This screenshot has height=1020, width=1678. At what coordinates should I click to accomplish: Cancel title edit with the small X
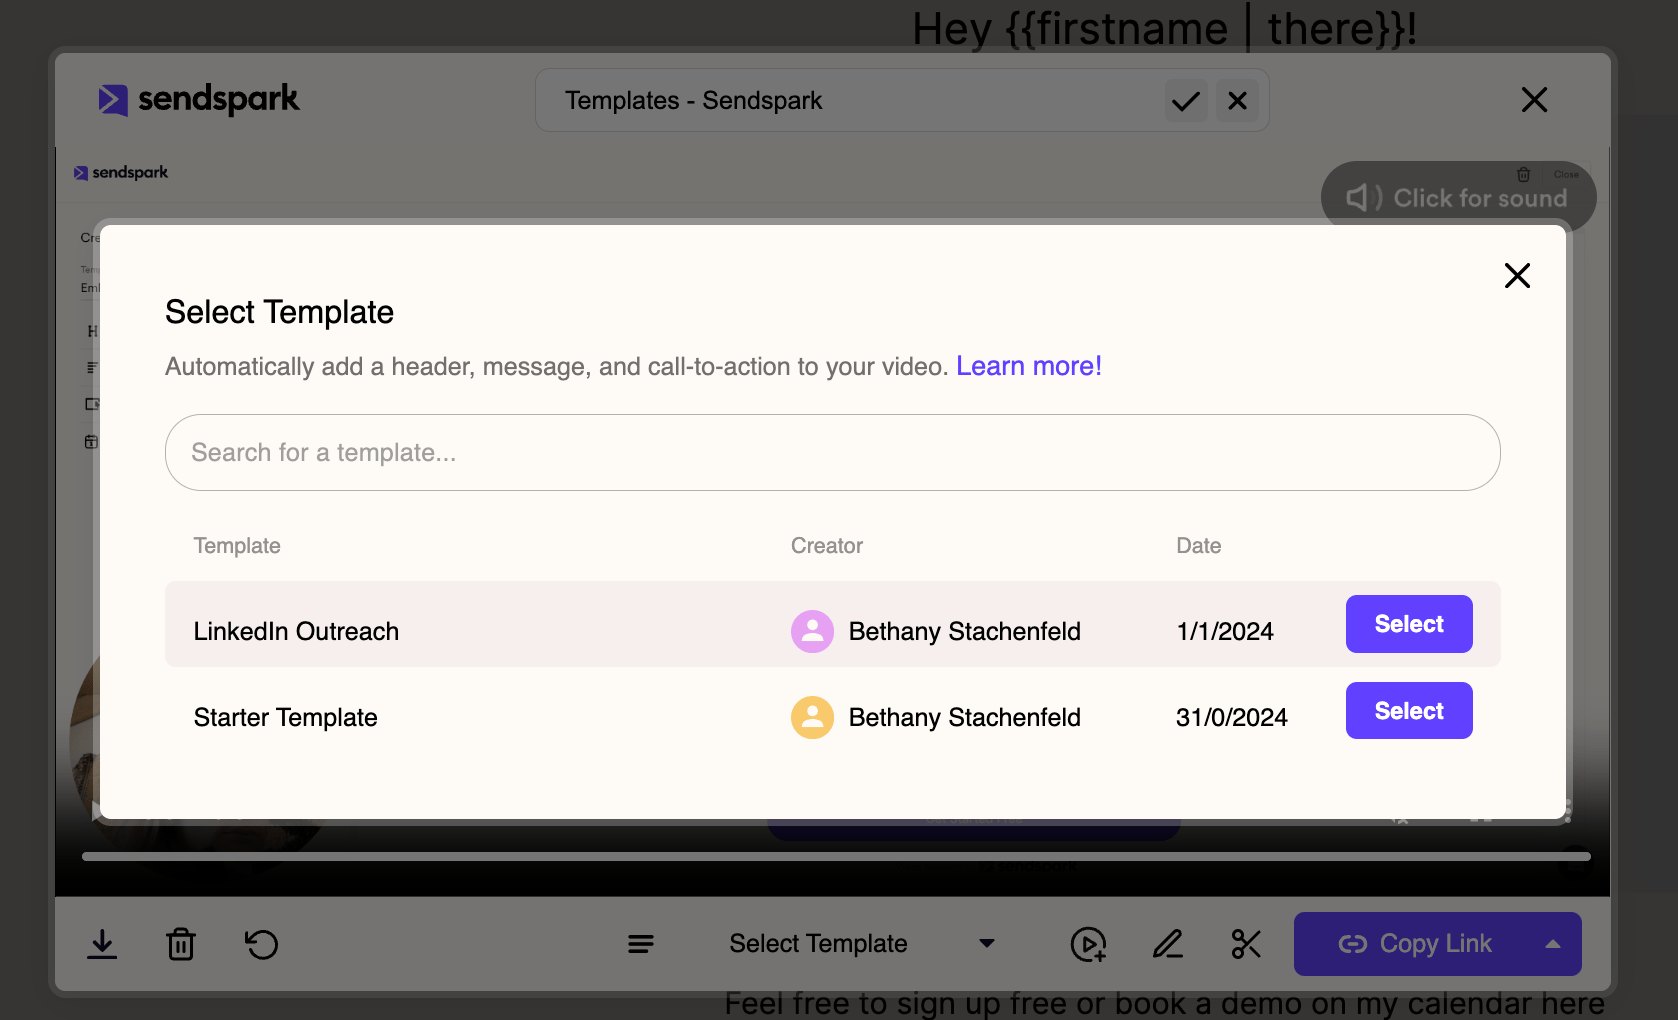1237,101
